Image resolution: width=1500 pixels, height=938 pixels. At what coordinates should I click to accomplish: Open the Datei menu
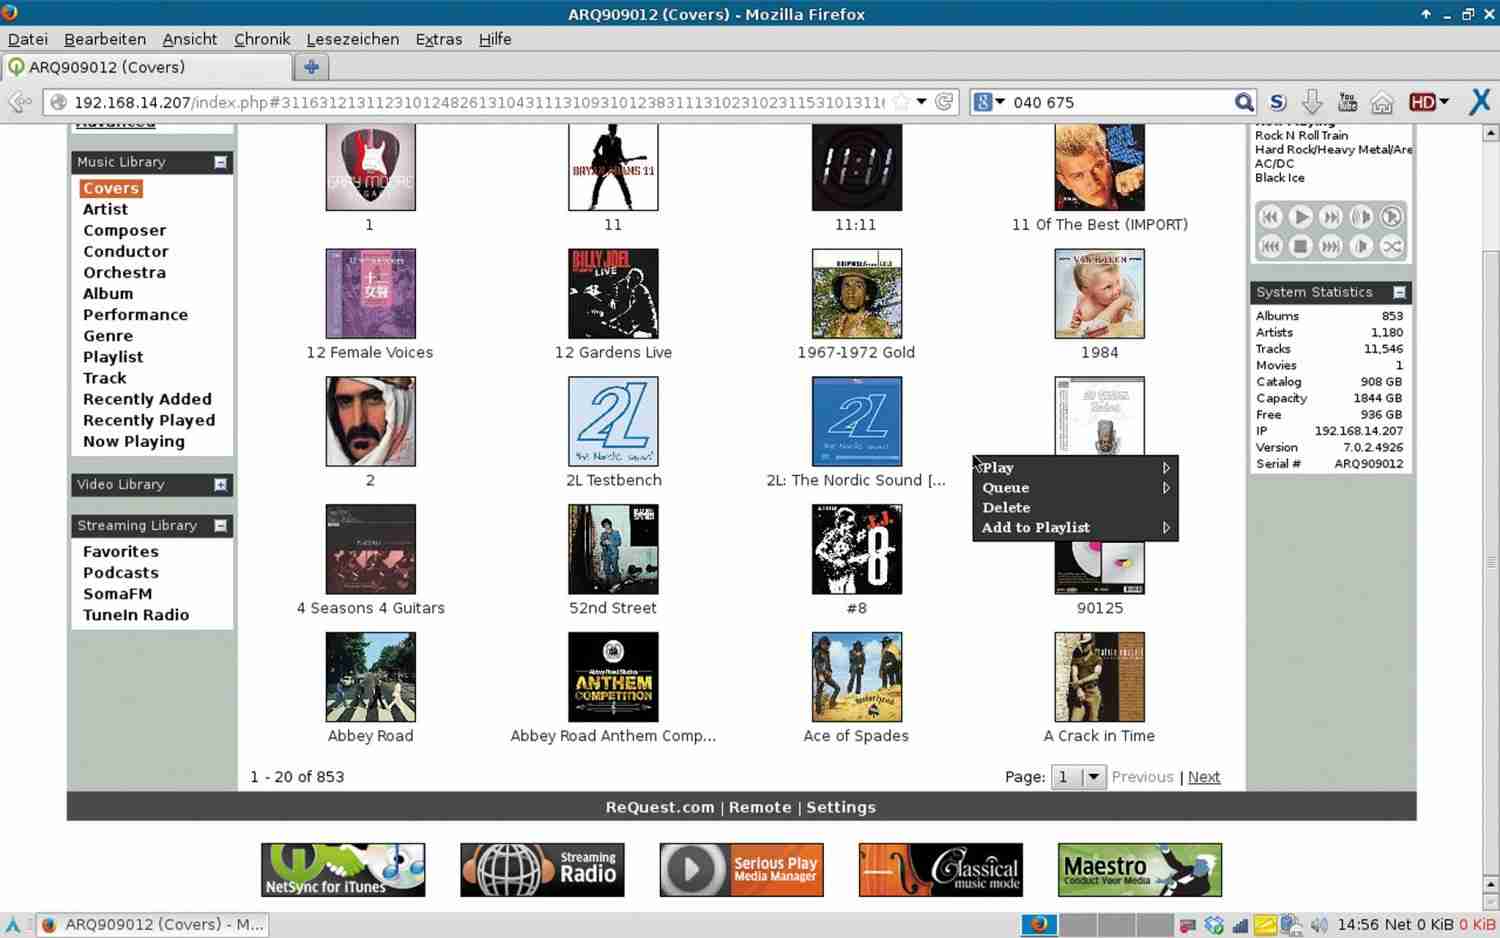point(28,39)
